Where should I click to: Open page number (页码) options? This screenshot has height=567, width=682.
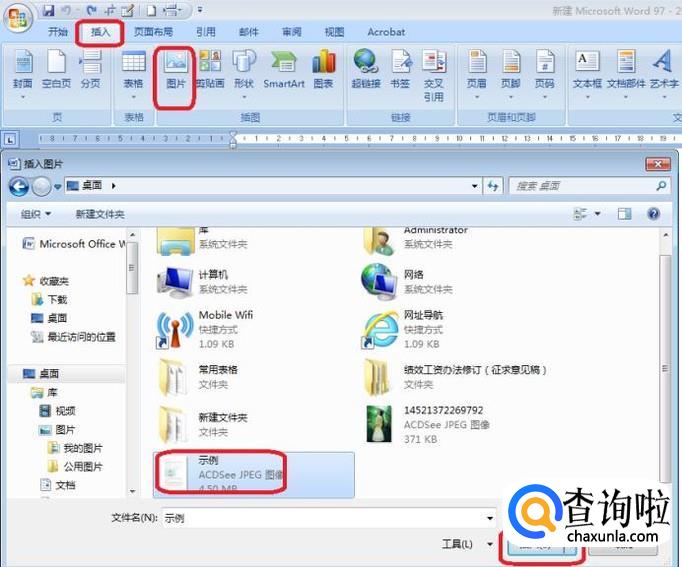[545, 75]
